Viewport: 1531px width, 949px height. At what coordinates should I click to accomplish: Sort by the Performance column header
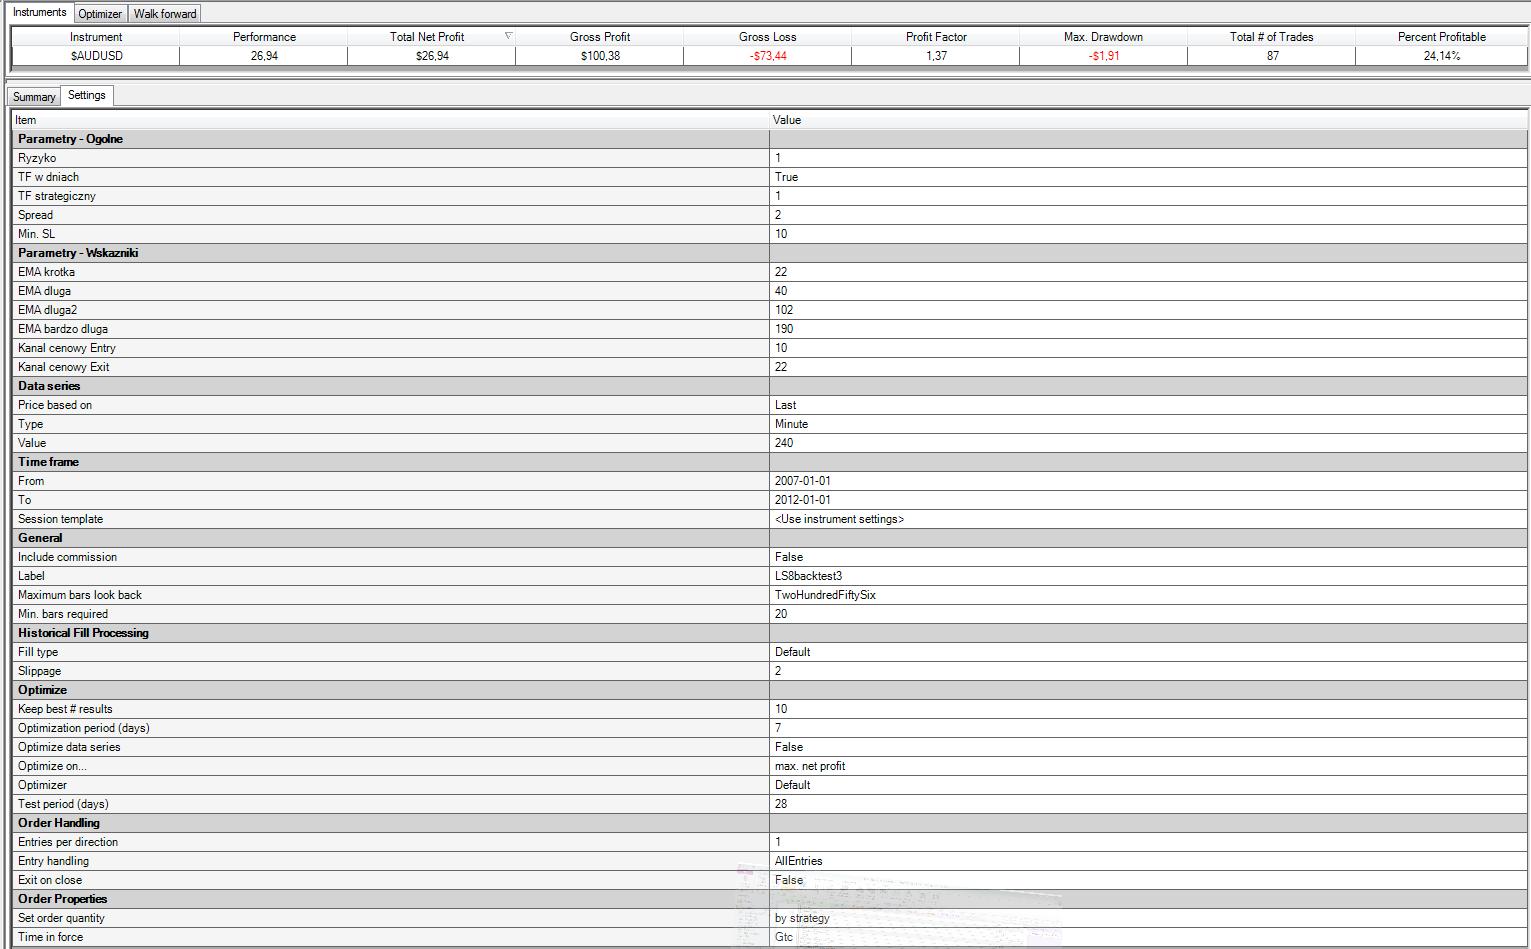coord(264,37)
